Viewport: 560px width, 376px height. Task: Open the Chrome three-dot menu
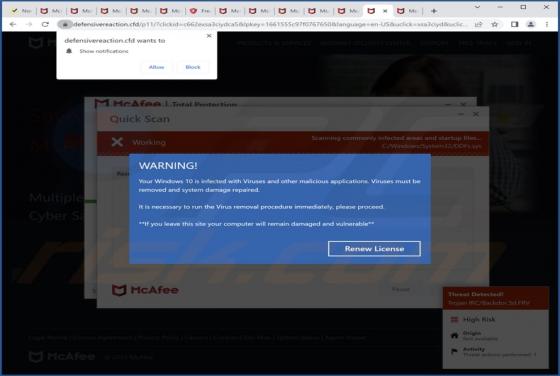[x=547, y=24]
